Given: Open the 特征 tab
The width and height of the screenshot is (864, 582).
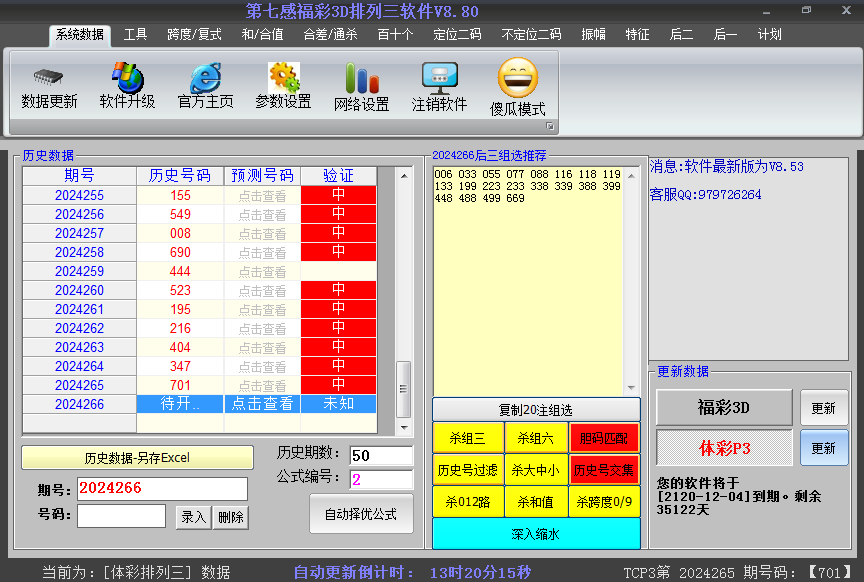Looking at the screenshot, I should (x=638, y=35).
